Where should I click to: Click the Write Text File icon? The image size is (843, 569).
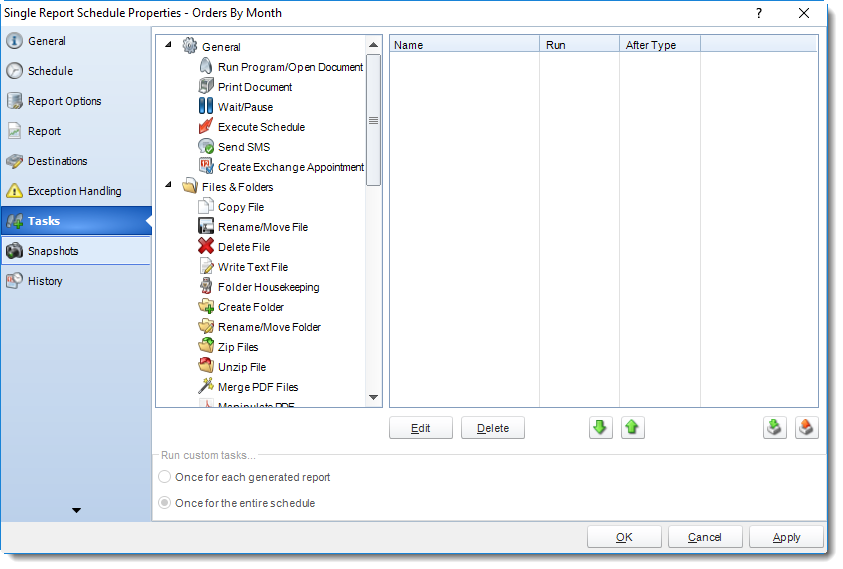(206, 266)
